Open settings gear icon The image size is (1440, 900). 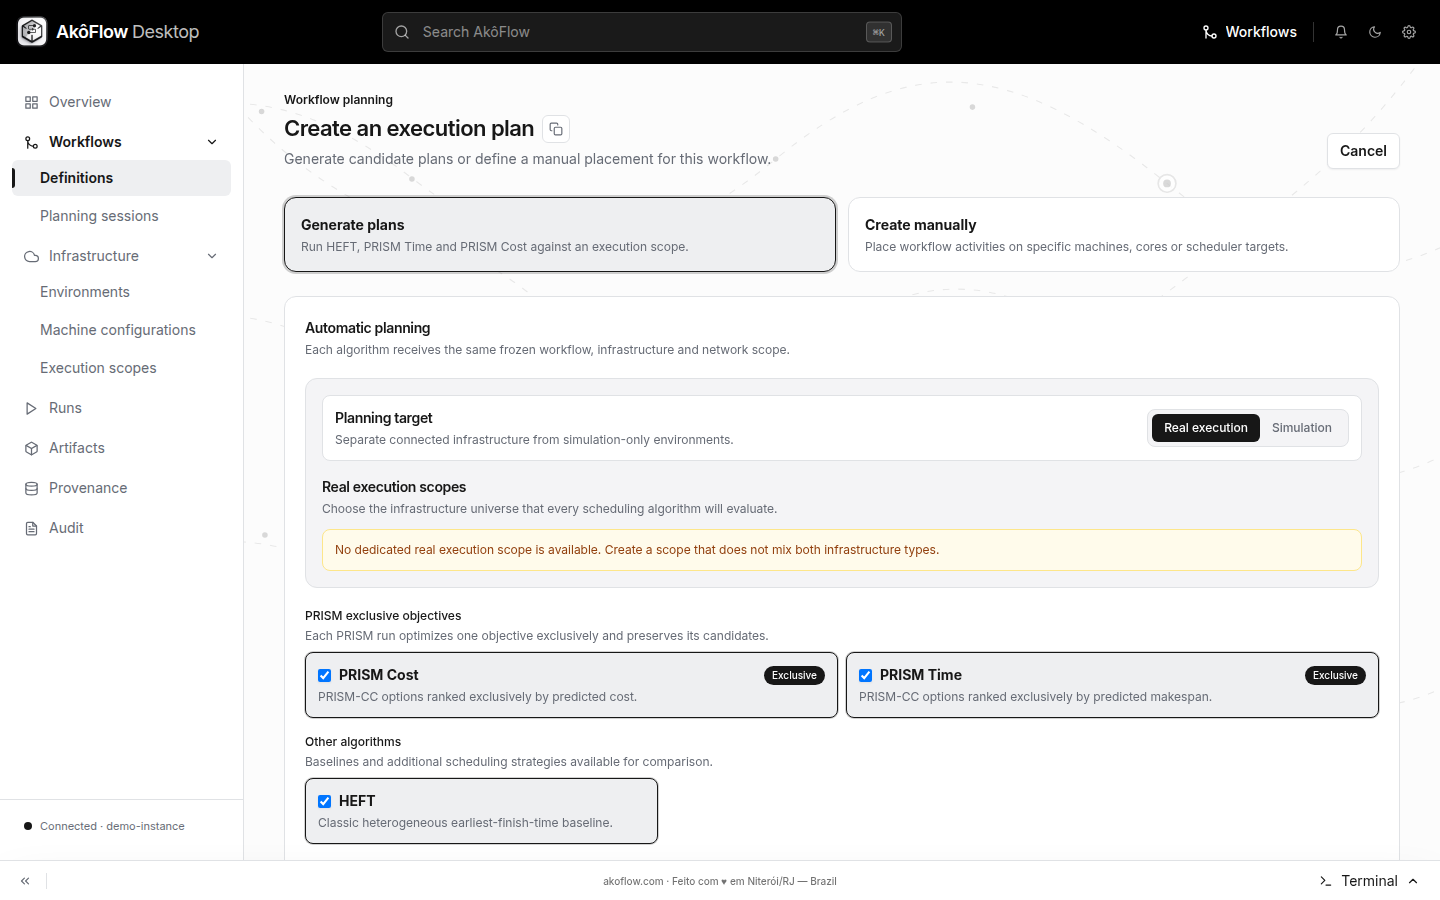point(1409,32)
